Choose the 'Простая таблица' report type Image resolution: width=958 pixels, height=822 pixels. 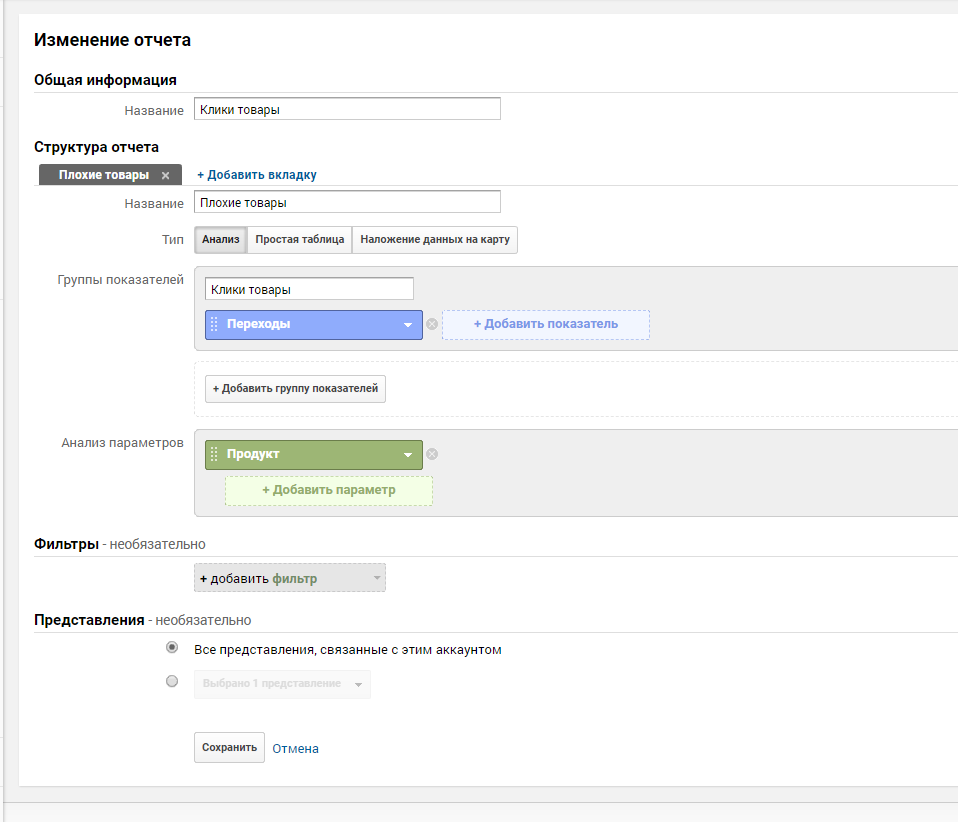(299, 240)
